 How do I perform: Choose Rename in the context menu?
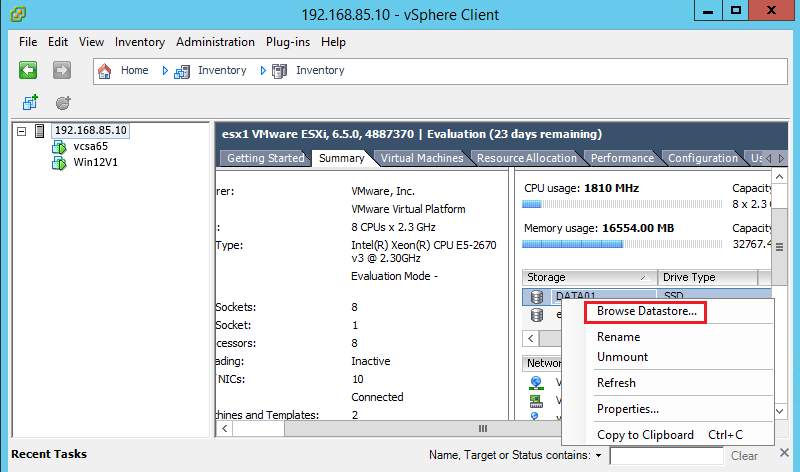tap(618, 337)
